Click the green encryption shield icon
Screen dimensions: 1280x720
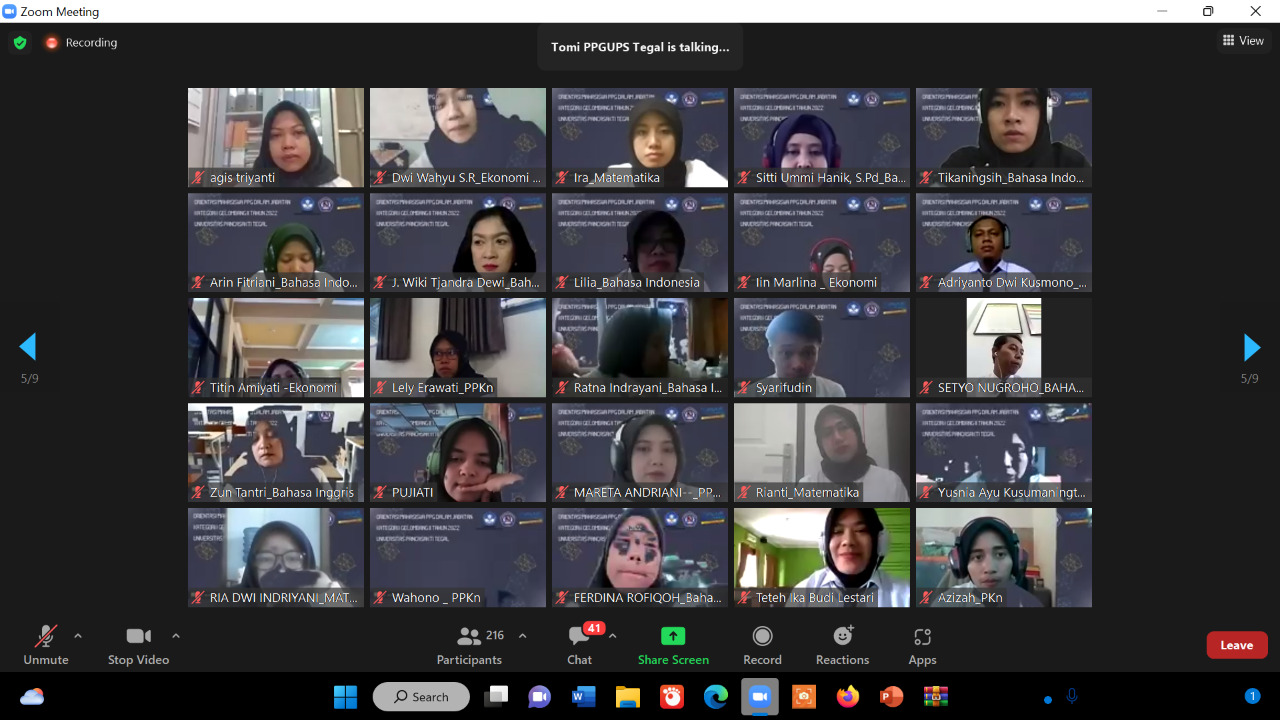click(20, 43)
